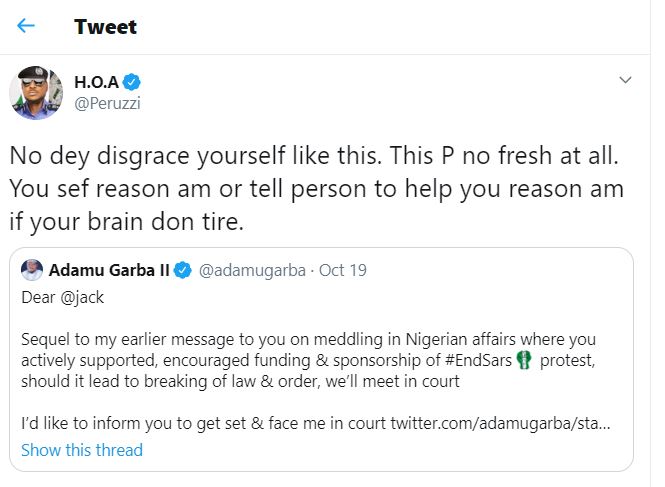The width and height of the screenshot is (665, 487).
Task: Click Adamu Garba II verified badge
Action: [182, 270]
